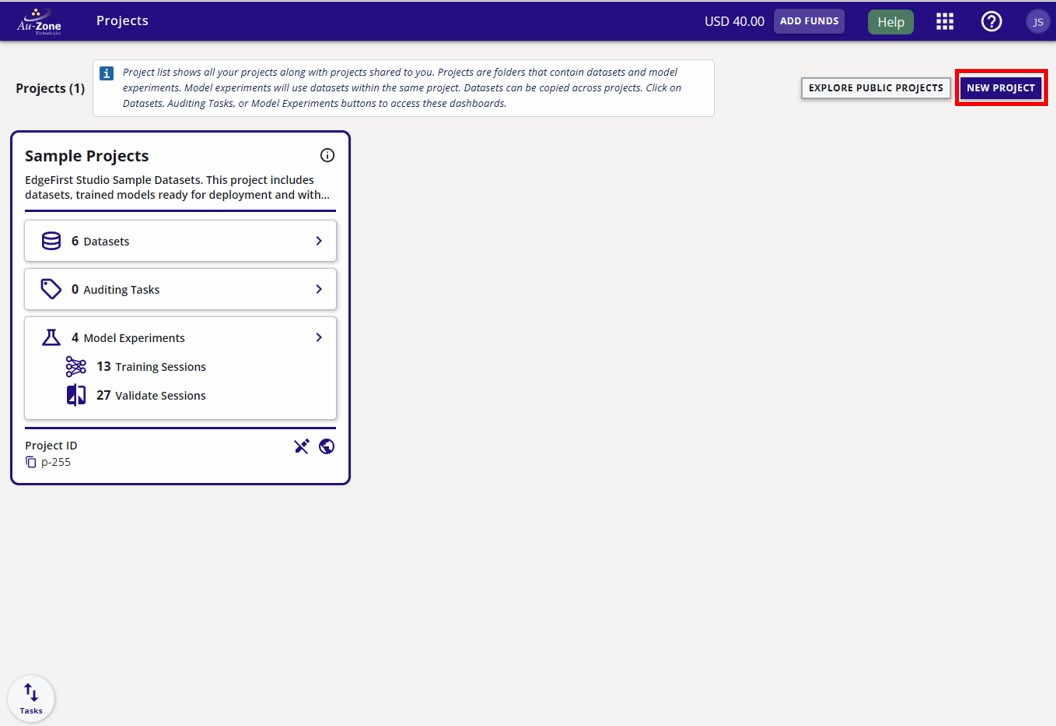Open the Projects page from the top bar
The height and width of the screenshot is (726, 1056).
point(122,20)
